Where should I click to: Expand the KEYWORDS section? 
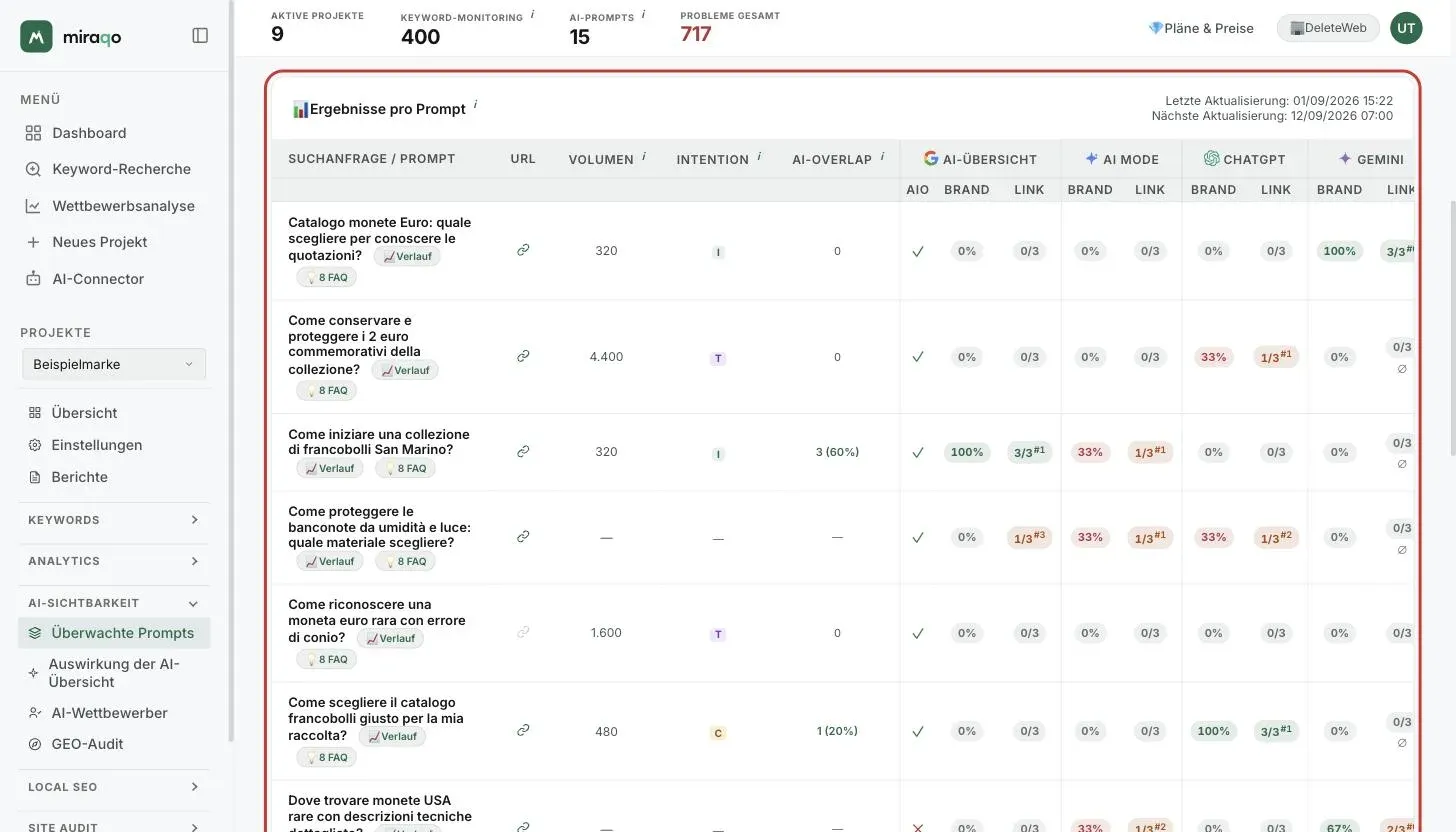coord(114,520)
